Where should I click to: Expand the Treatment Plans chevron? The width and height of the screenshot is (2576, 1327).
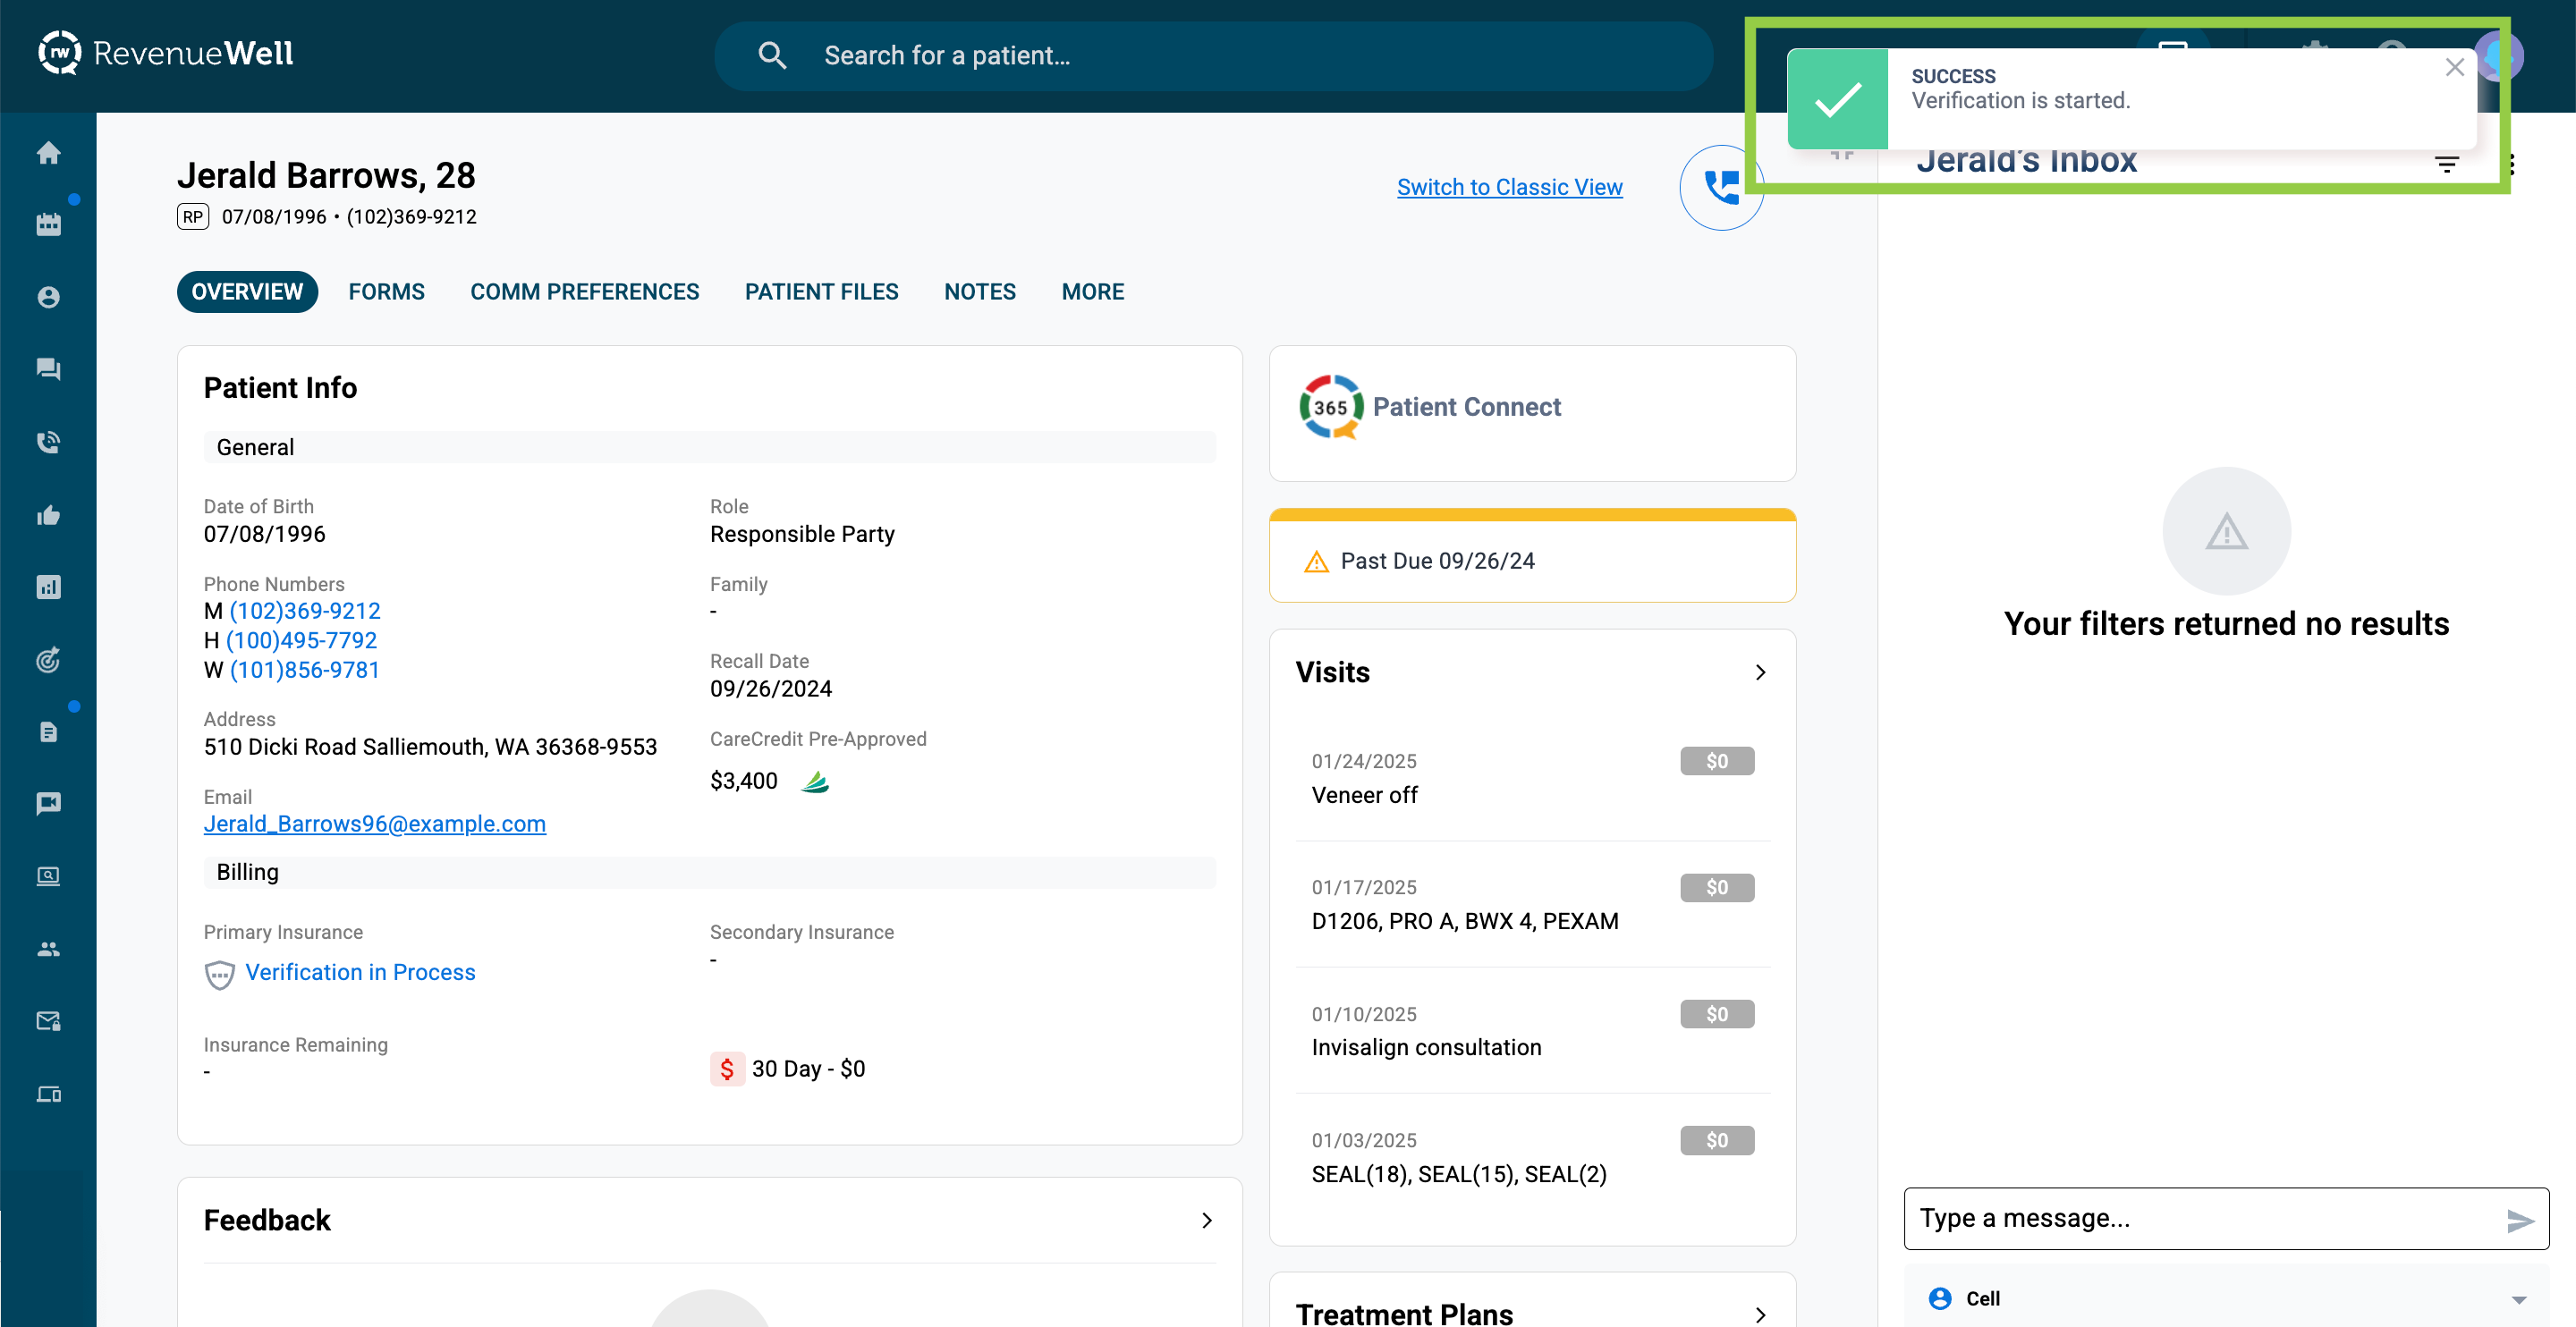click(1760, 1315)
